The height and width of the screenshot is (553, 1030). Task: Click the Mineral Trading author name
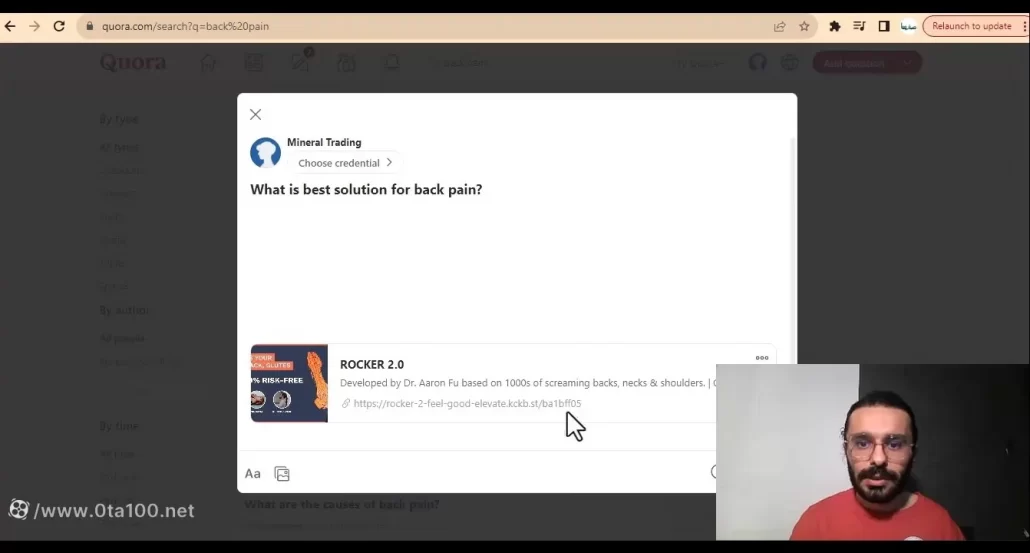(324, 142)
